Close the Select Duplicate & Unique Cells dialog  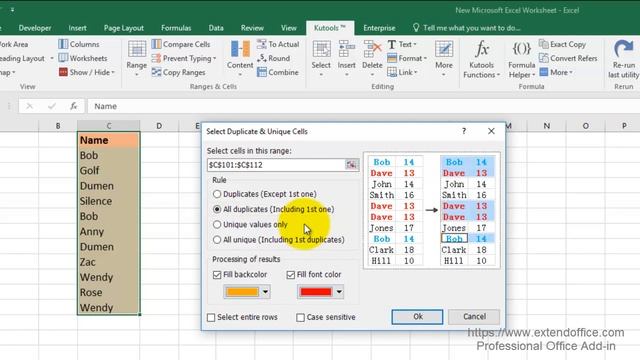[x=491, y=131]
